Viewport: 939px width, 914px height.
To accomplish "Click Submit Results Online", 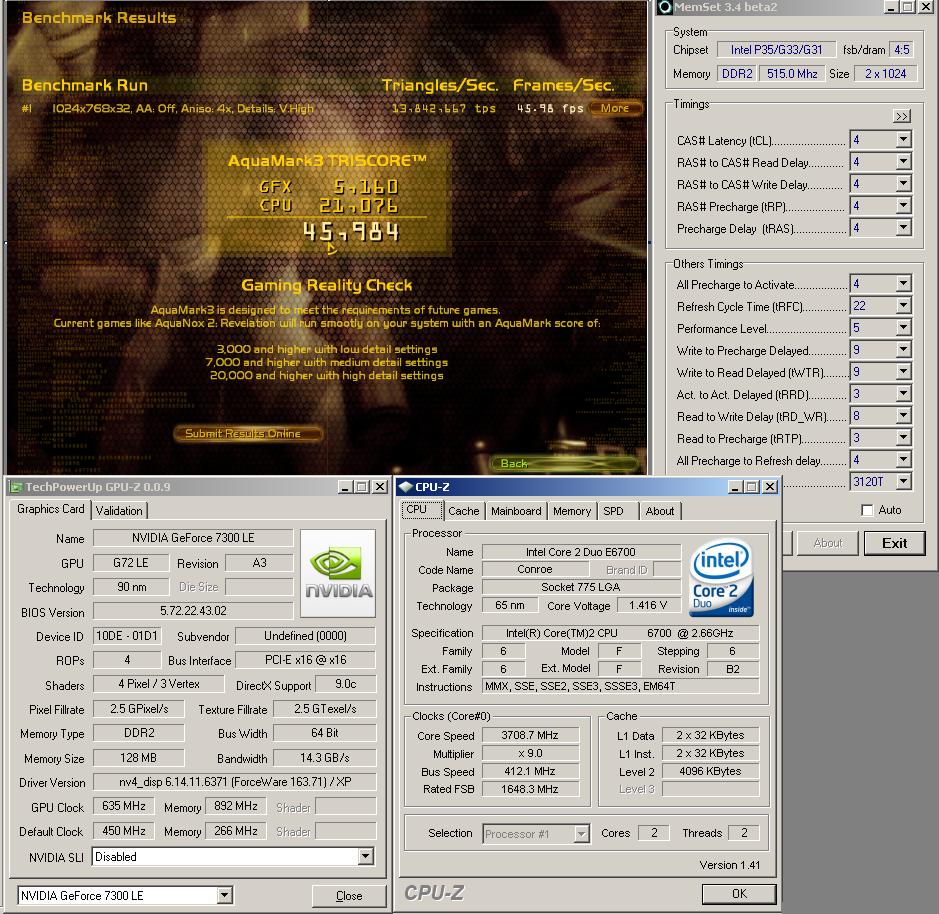I will pyautogui.click(x=247, y=433).
